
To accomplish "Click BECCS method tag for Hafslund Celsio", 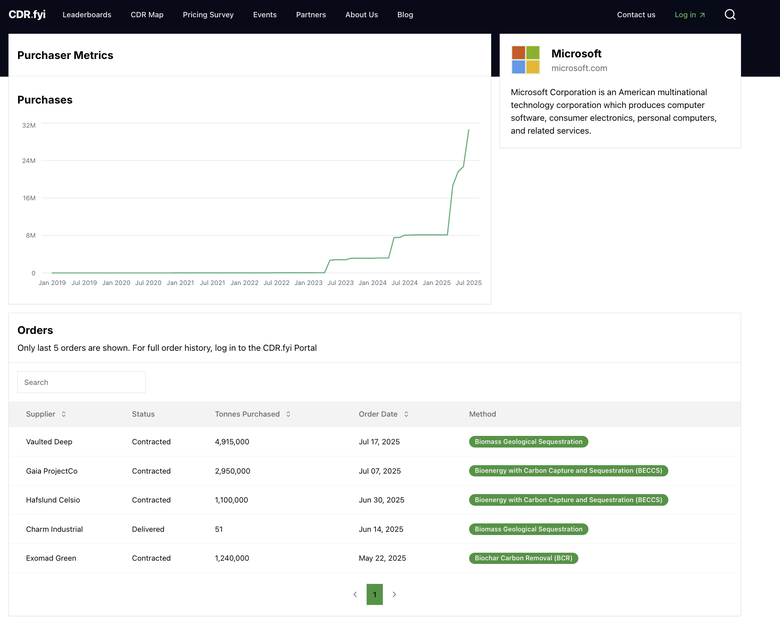I will pos(568,500).
